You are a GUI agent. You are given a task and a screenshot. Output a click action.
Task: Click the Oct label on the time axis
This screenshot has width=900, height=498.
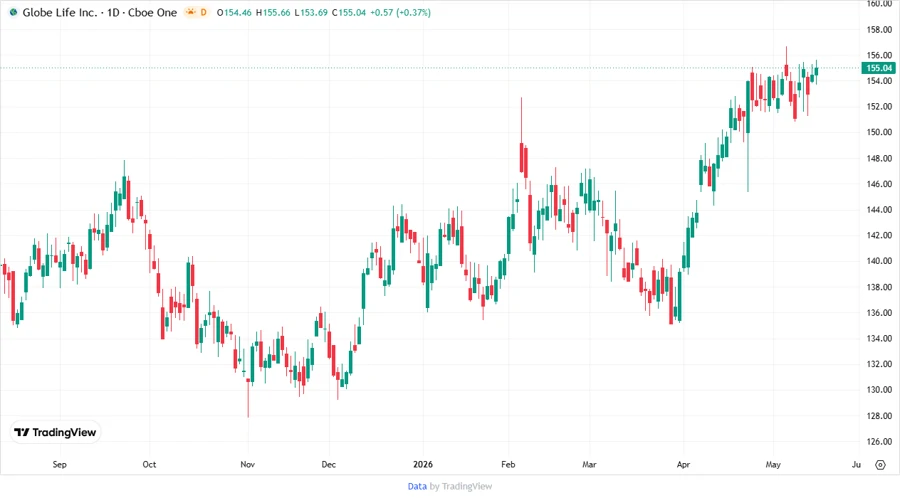tap(149, 464)
